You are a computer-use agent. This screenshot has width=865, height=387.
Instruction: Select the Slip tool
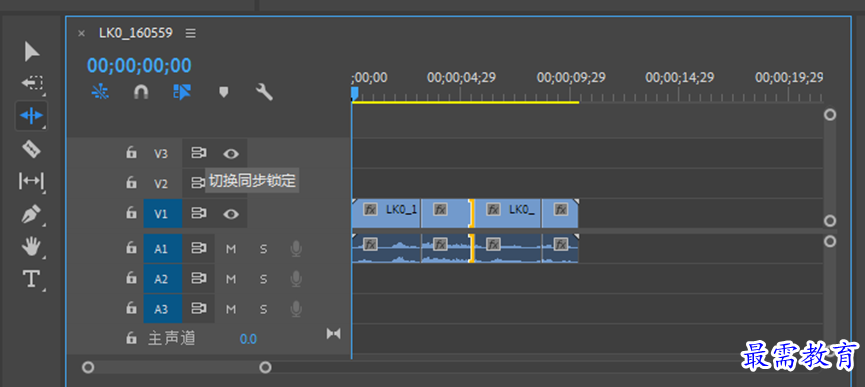tap(31, 181)
